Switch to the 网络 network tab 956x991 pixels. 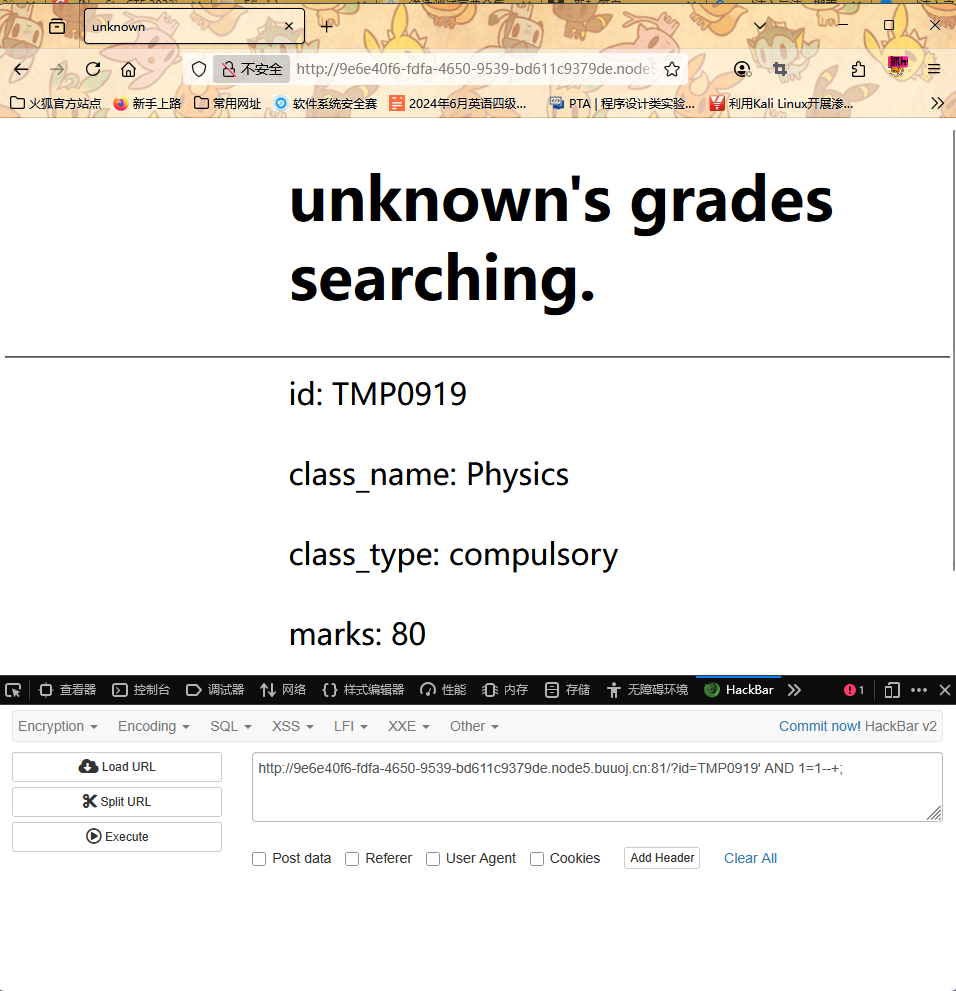coord(283,690)
